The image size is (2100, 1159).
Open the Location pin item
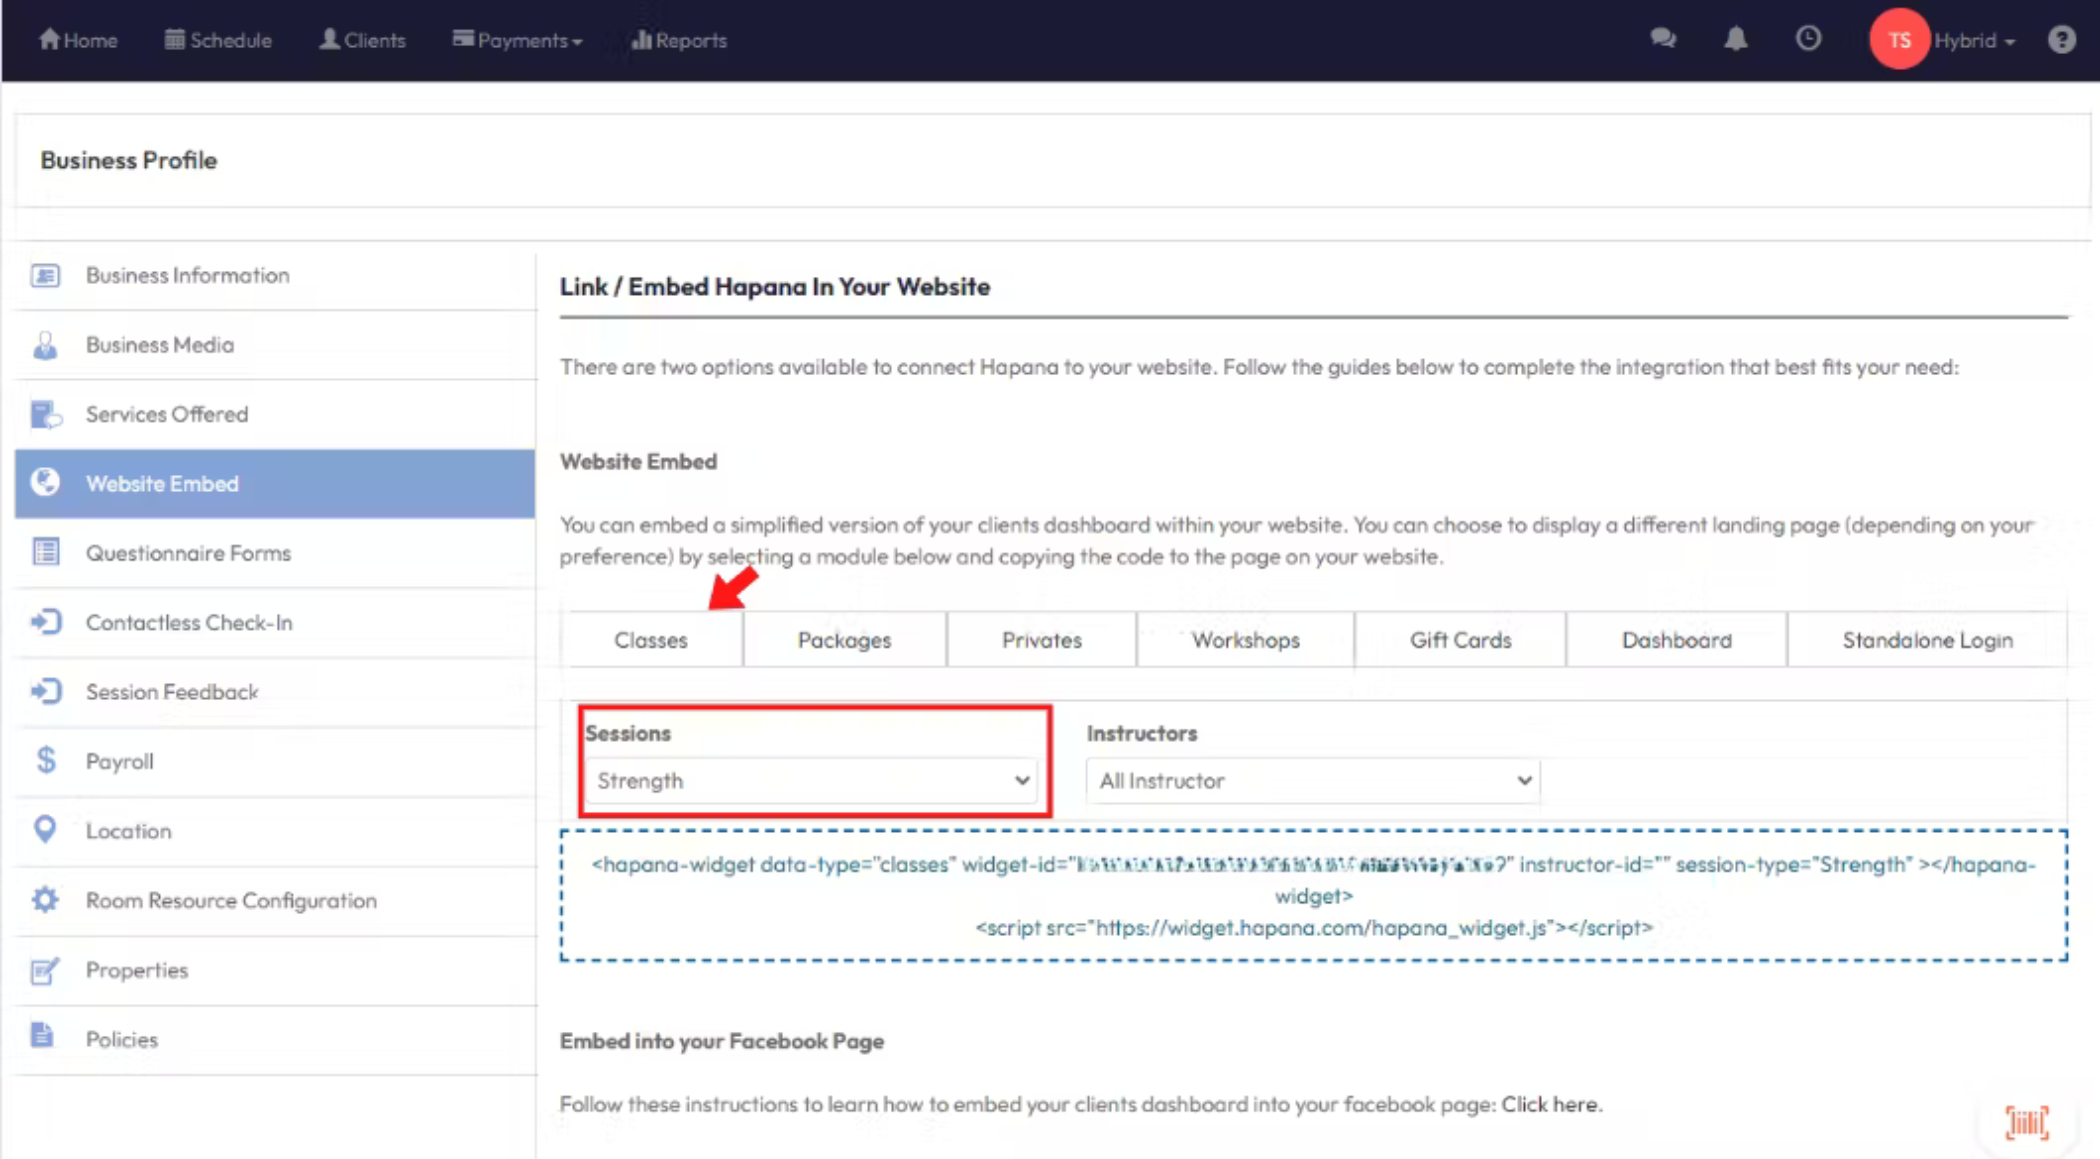click(128, 831)
